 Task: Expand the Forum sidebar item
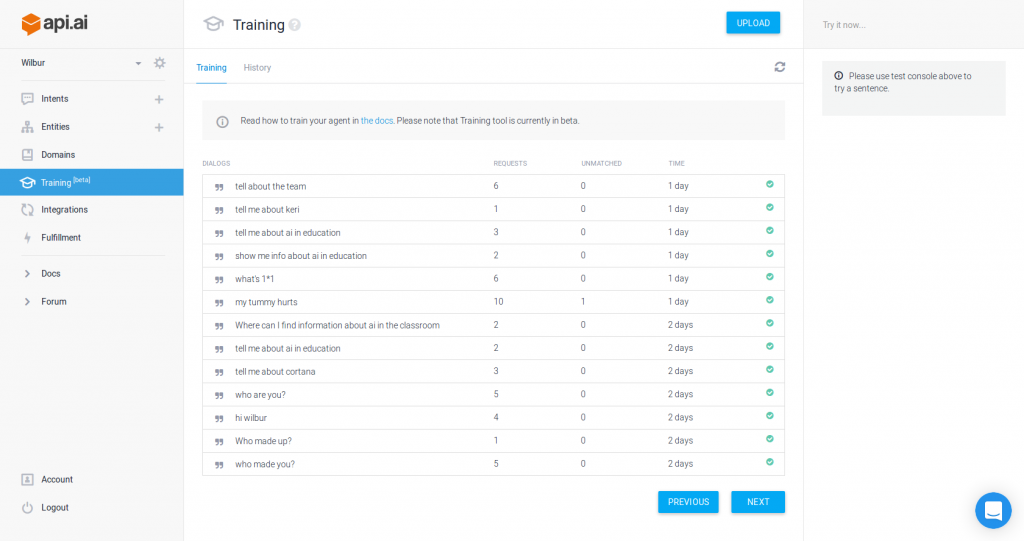27,301
